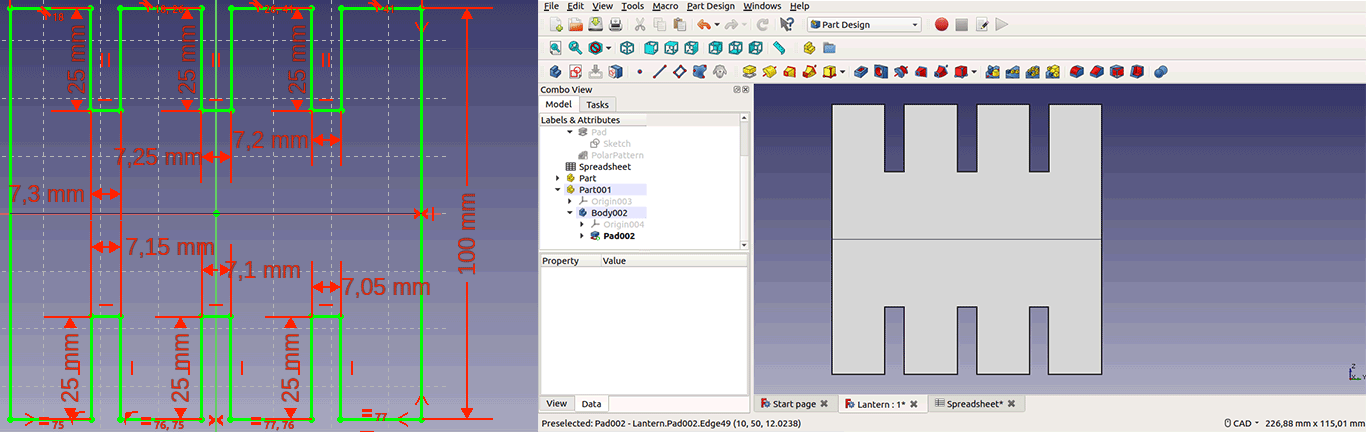1366x432 pixels.
Task: Undock the Combo View panel
Action: [x=737, y=89]
